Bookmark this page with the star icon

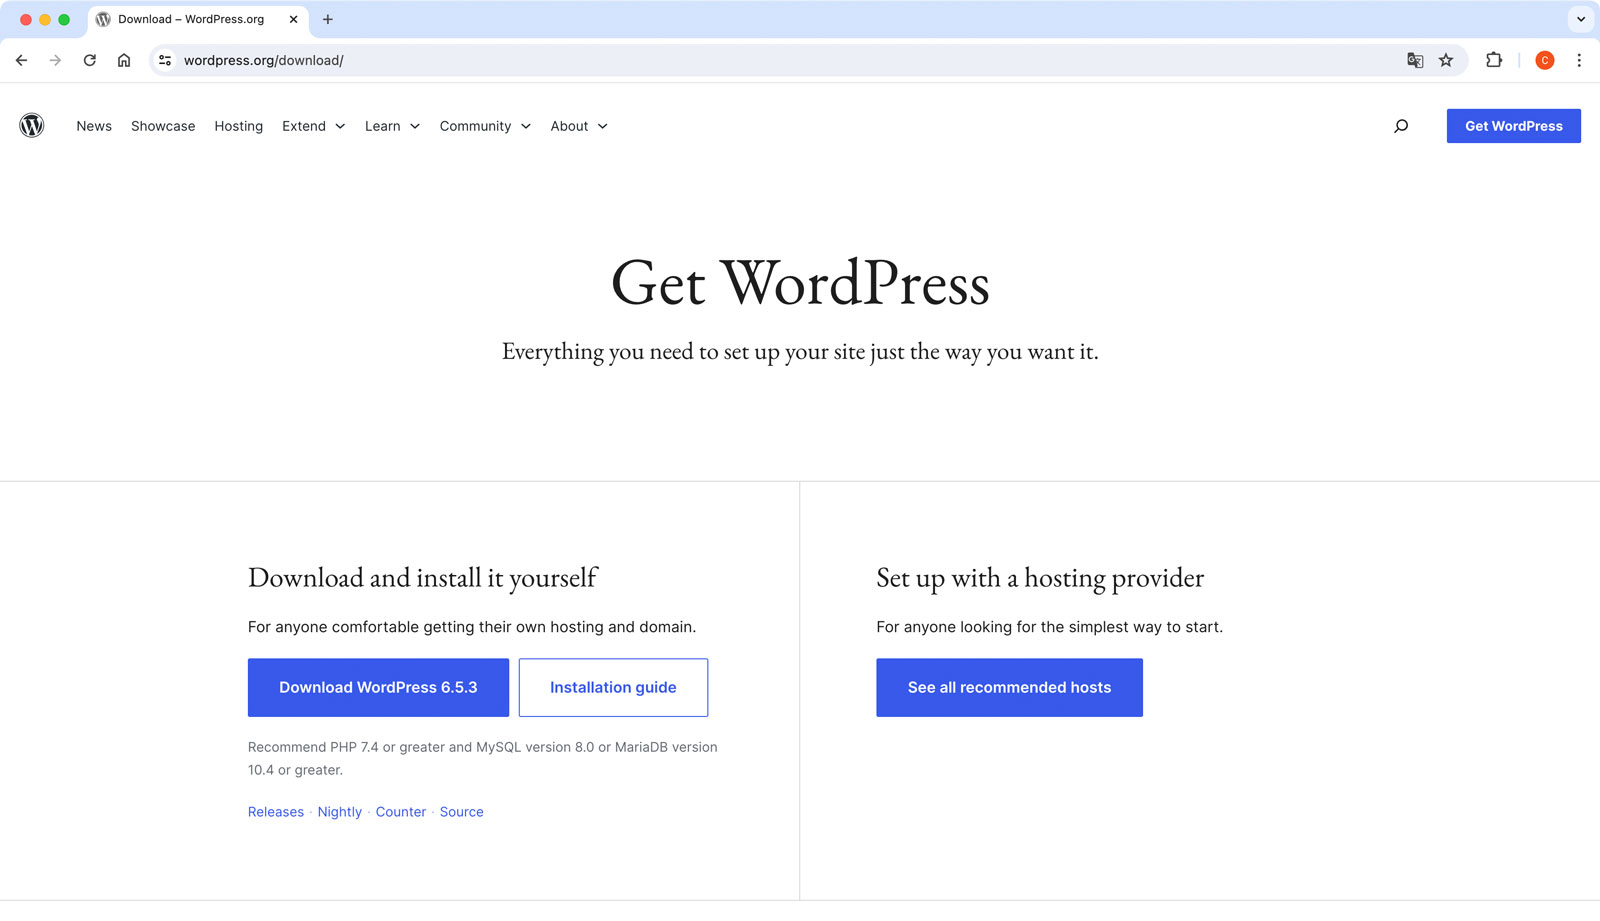click(x=1446, y=60)
